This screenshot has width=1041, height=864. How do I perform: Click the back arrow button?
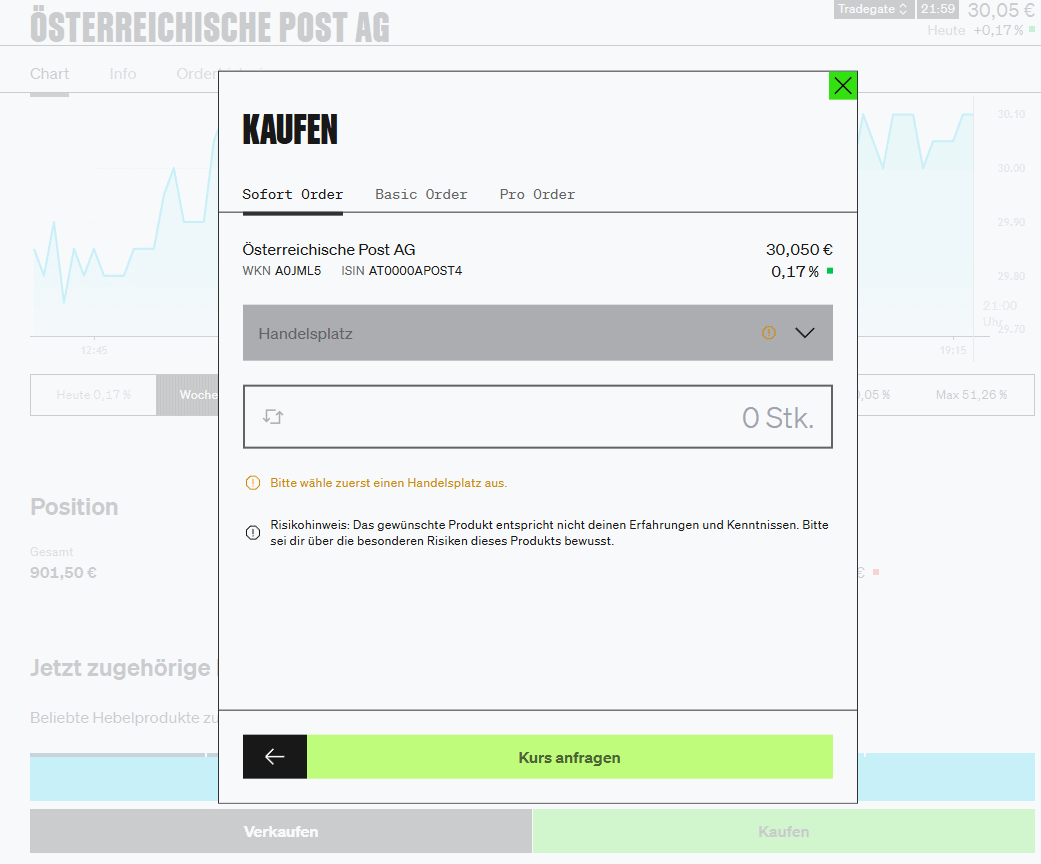pyautogui.click(x=275, y=757)
